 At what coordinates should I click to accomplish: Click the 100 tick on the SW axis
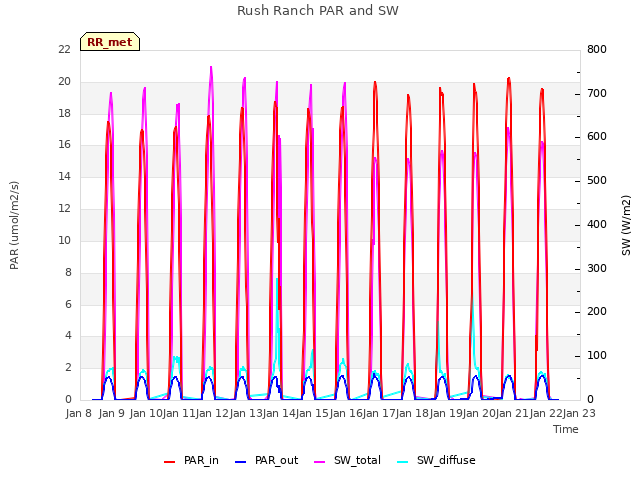point(596,356)
